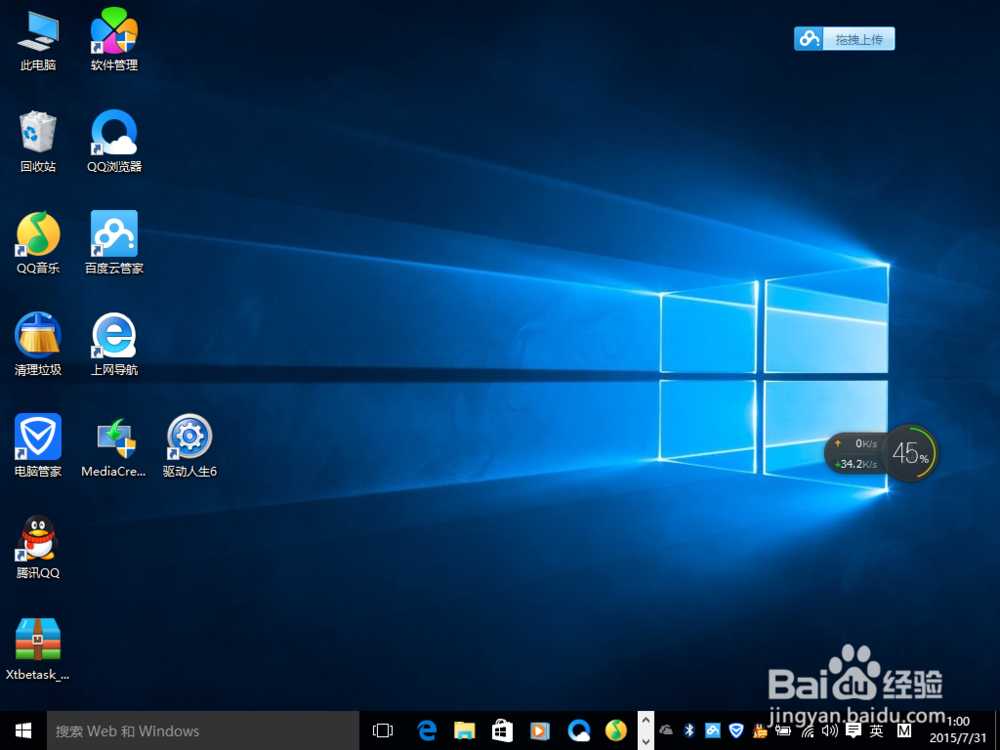Click the Bluetooth tray icon

click(x=689, y=730)
